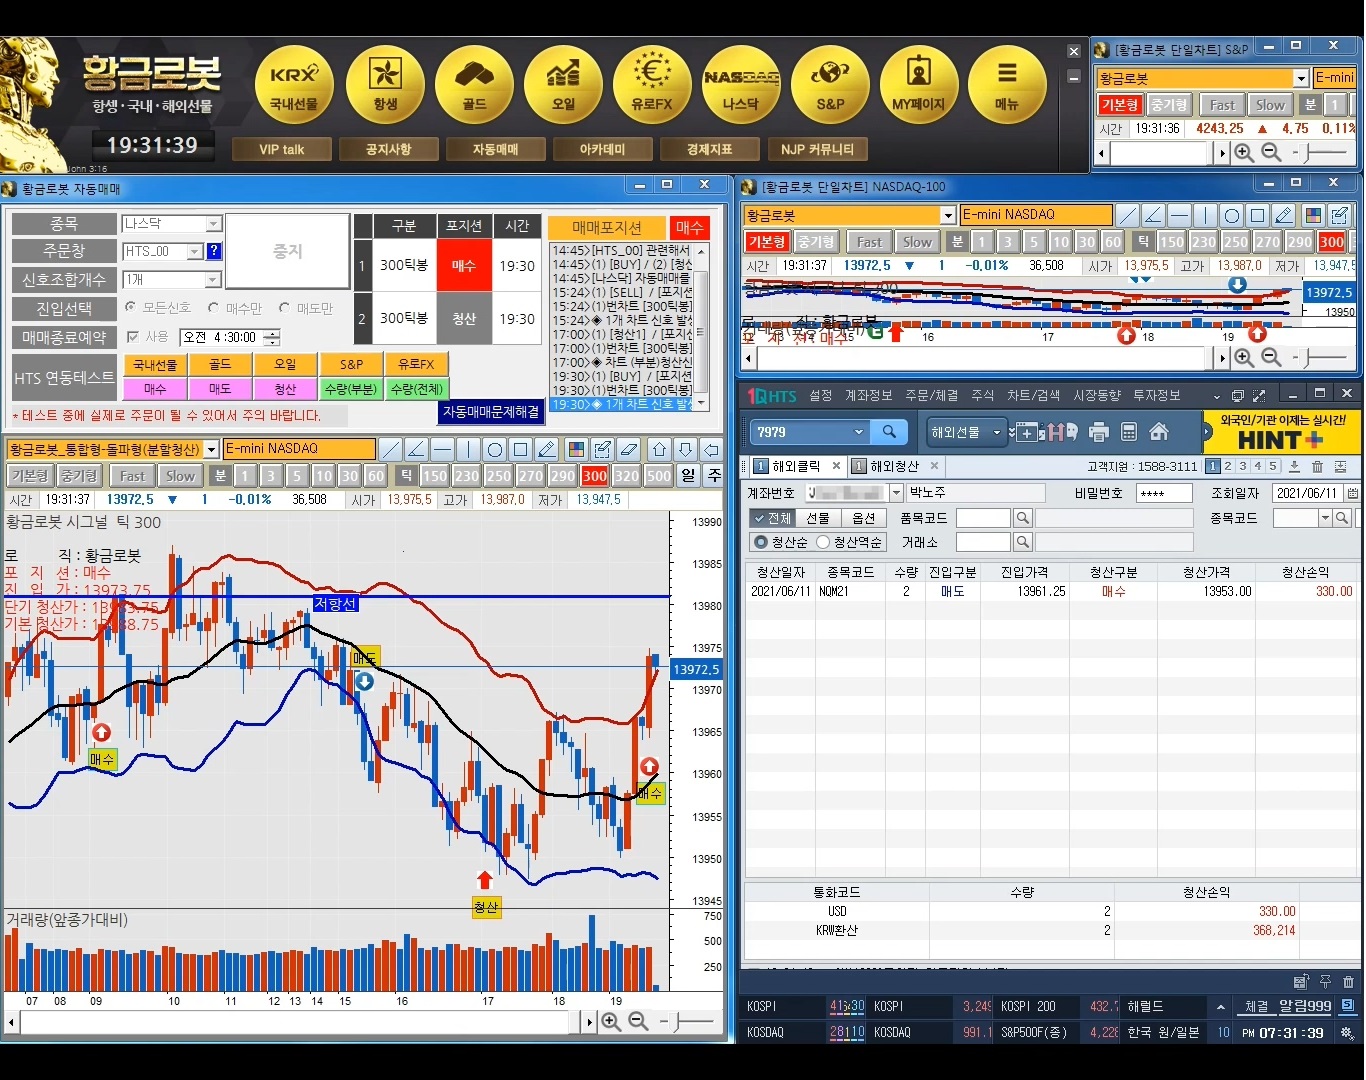Click trash icon in 1Q HTS tab bar
The width and height of the screenshot is (1366, 1080).
tap(1317, 466)
